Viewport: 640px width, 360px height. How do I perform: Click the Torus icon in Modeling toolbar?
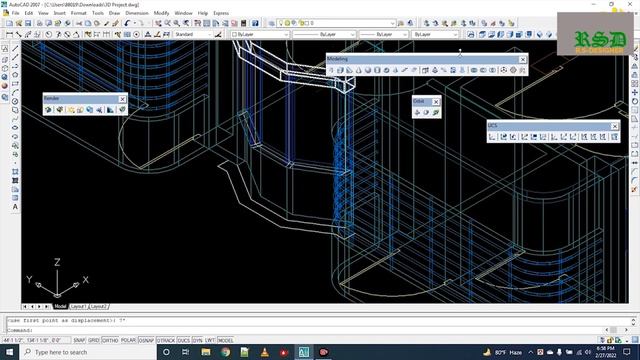click(x=386, y=70)
